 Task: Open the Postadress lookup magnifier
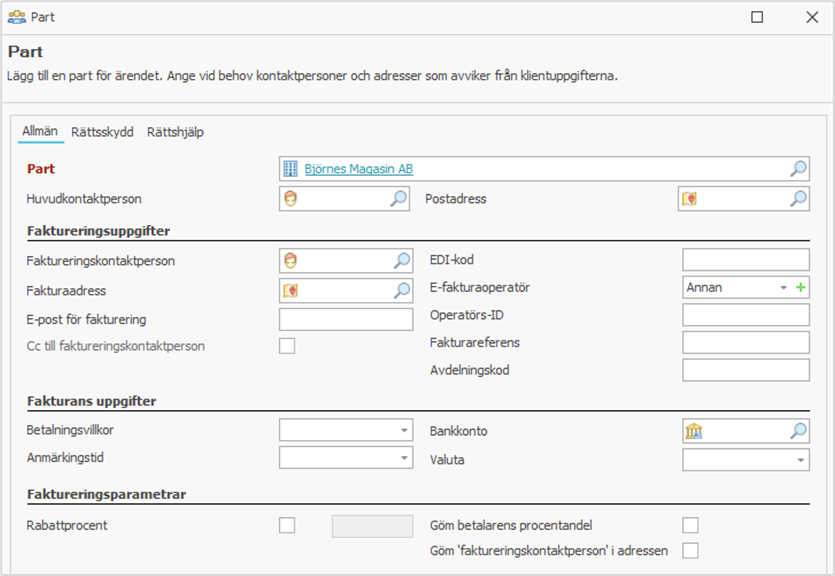tap(798, 199)
